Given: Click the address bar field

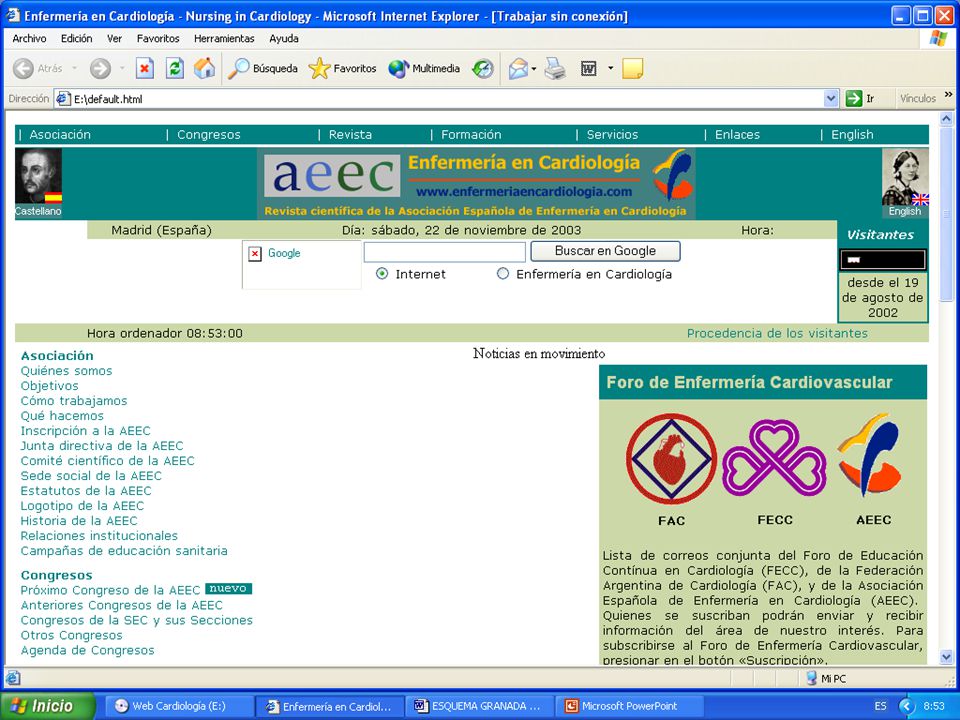Looking at the screenshot, I should [x=447, y=98].
